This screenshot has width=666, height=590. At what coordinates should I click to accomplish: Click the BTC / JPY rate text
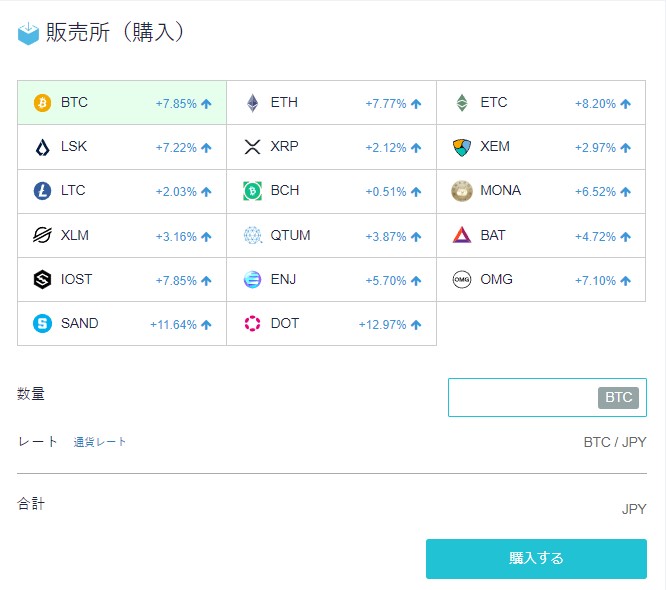615,442
